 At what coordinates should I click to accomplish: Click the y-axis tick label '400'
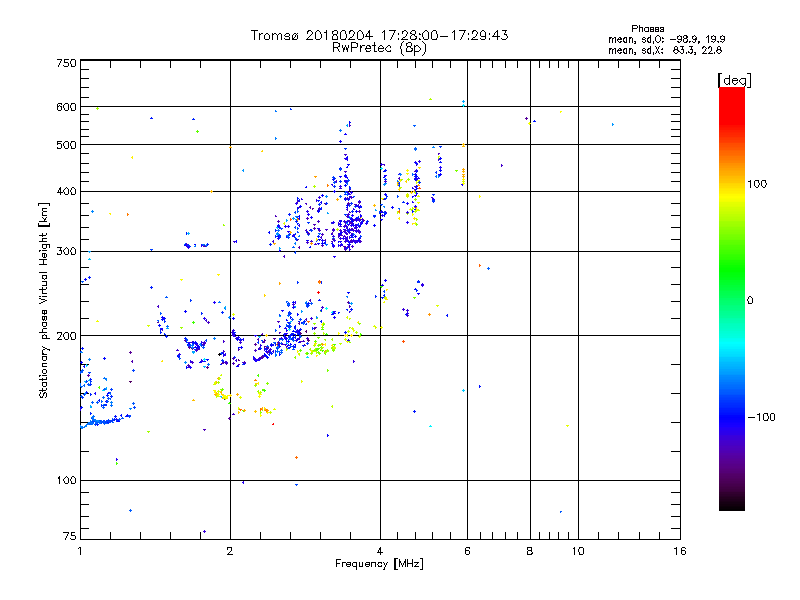coord(66,191)
